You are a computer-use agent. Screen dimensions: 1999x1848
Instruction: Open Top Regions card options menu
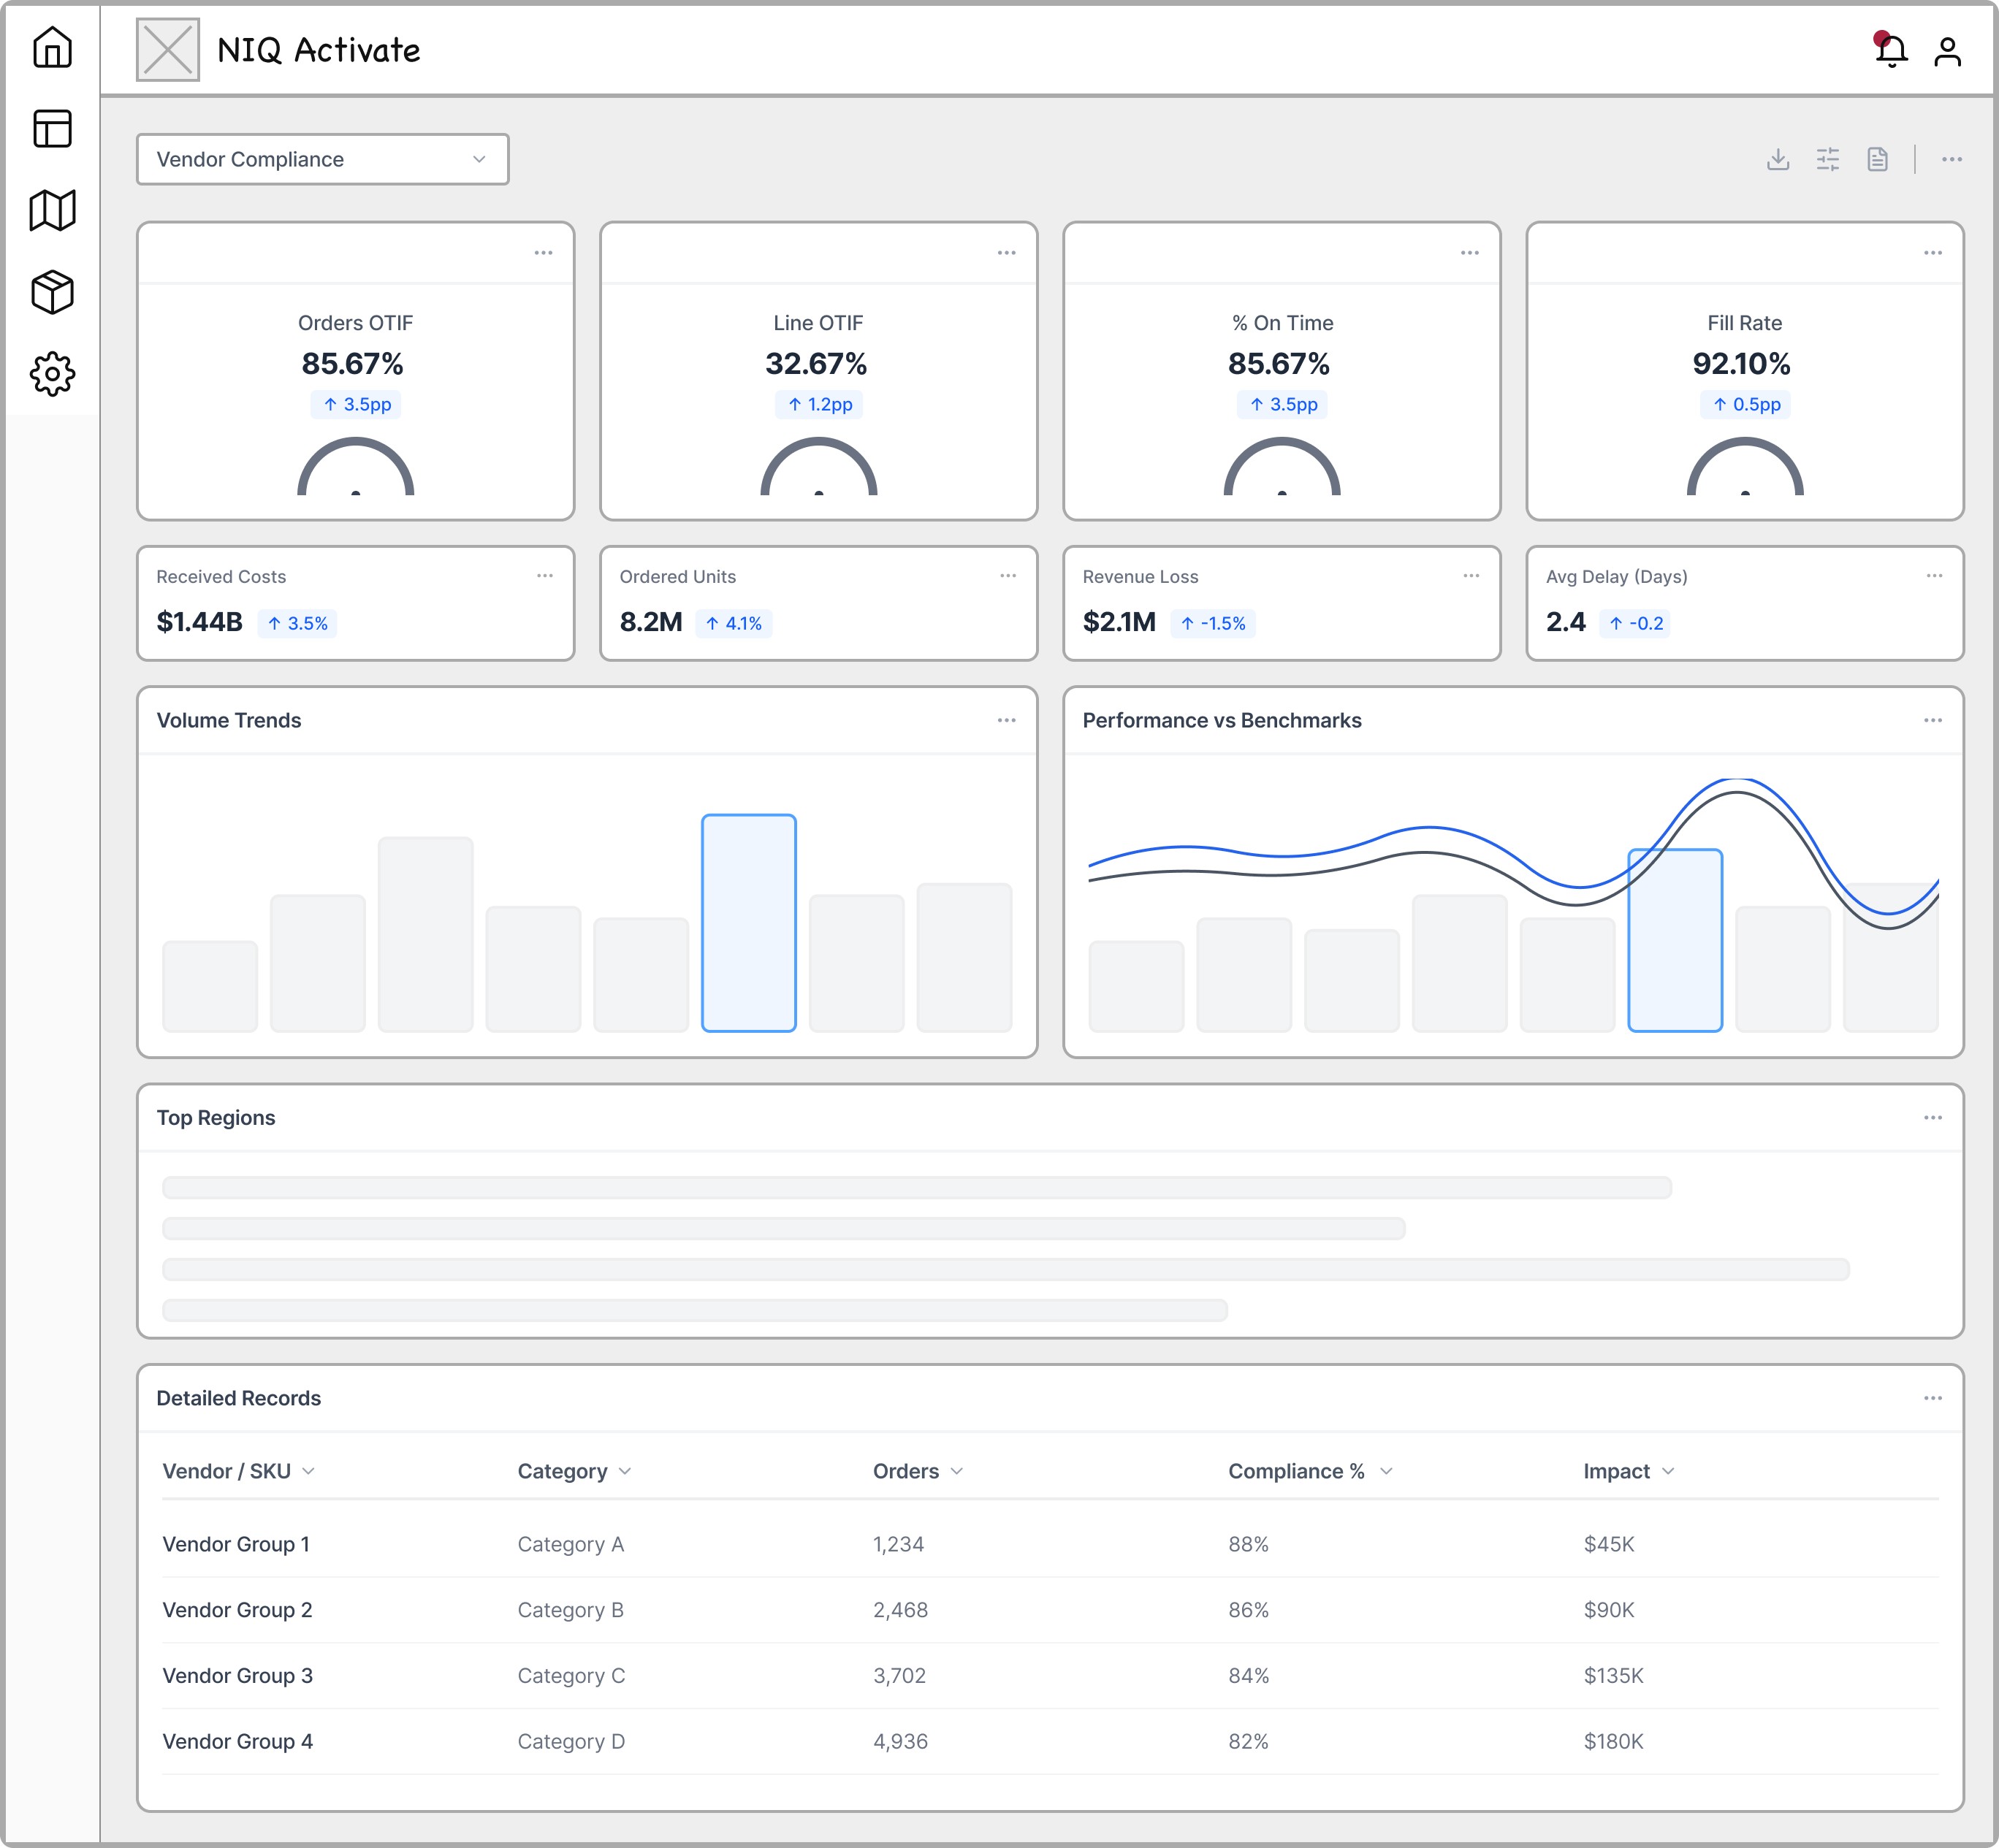tap(1932, 1117)
